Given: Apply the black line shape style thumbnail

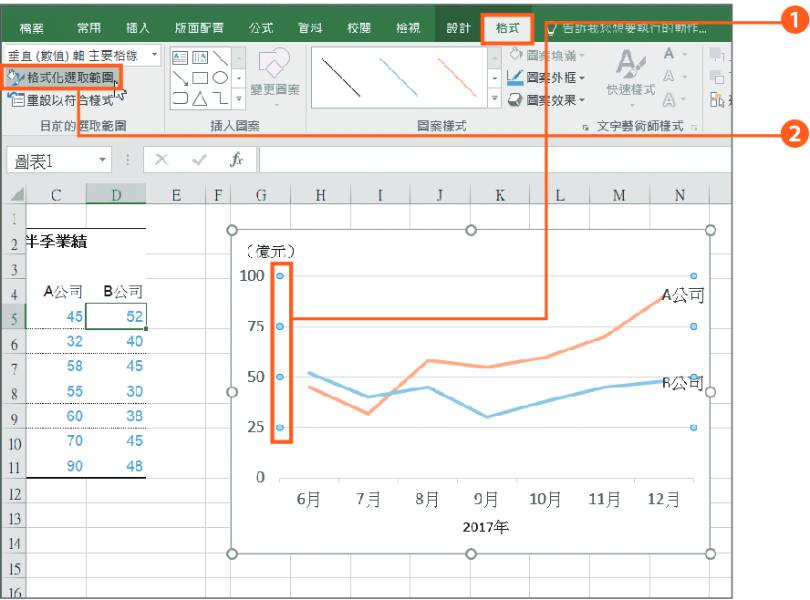Looking at the screenshot, I should [341, 77].
